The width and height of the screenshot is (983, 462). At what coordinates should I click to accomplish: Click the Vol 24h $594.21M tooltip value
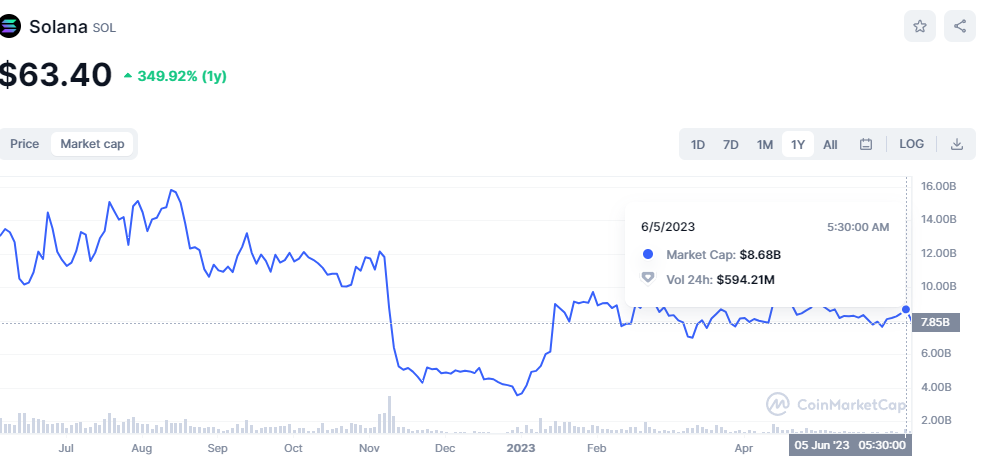click(x=746, y=280)
